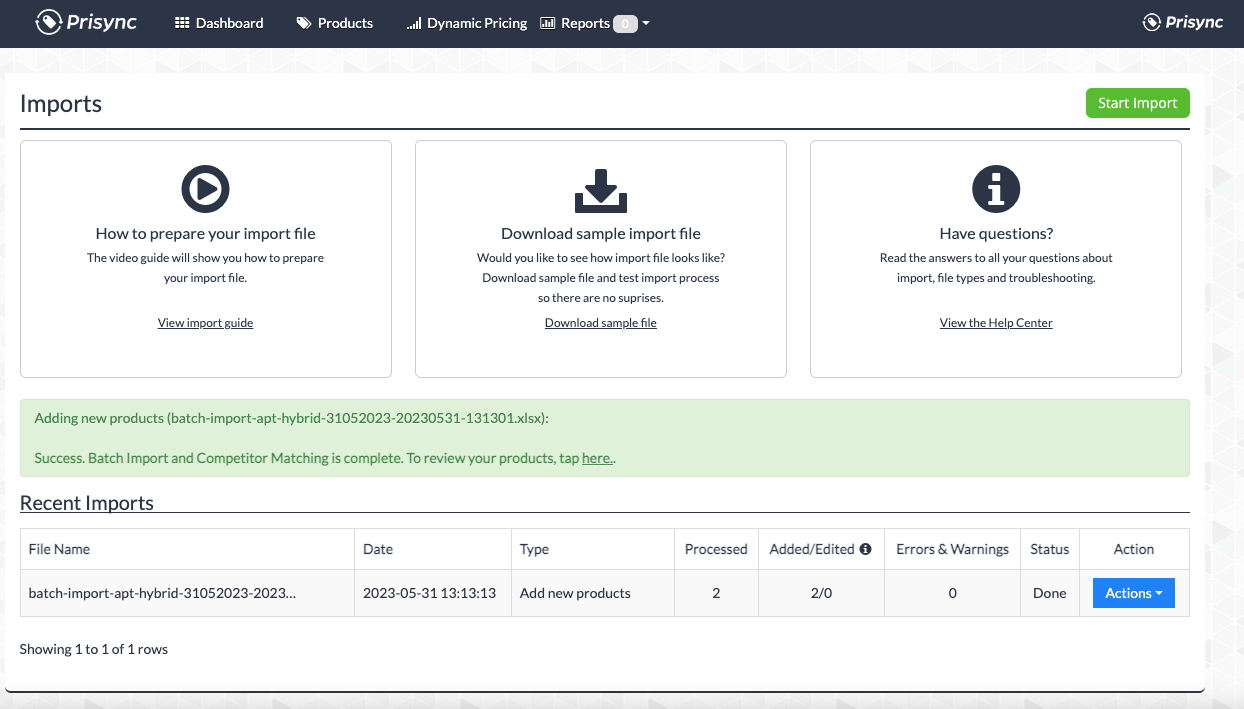The width and height of the screenshot is (1244, 709).
Task: Open the Dashboard menu item
Action: [219, 23]
